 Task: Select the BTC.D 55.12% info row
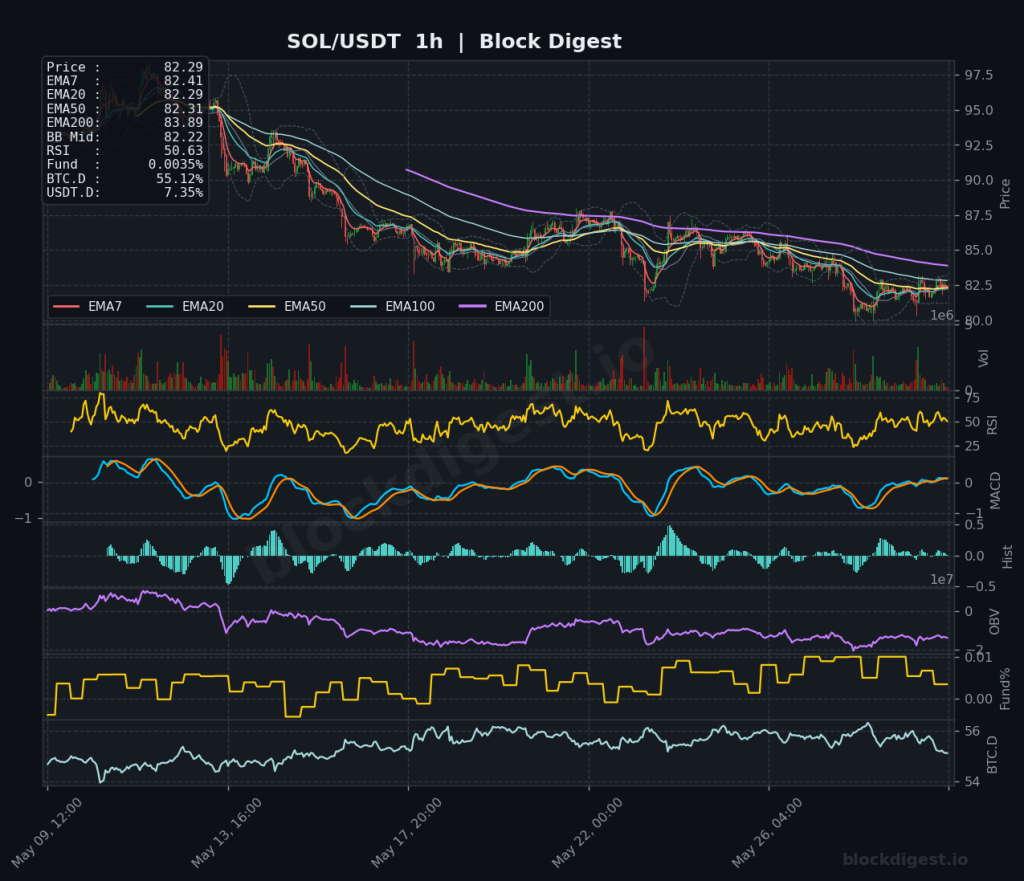(x=125, y=179)
